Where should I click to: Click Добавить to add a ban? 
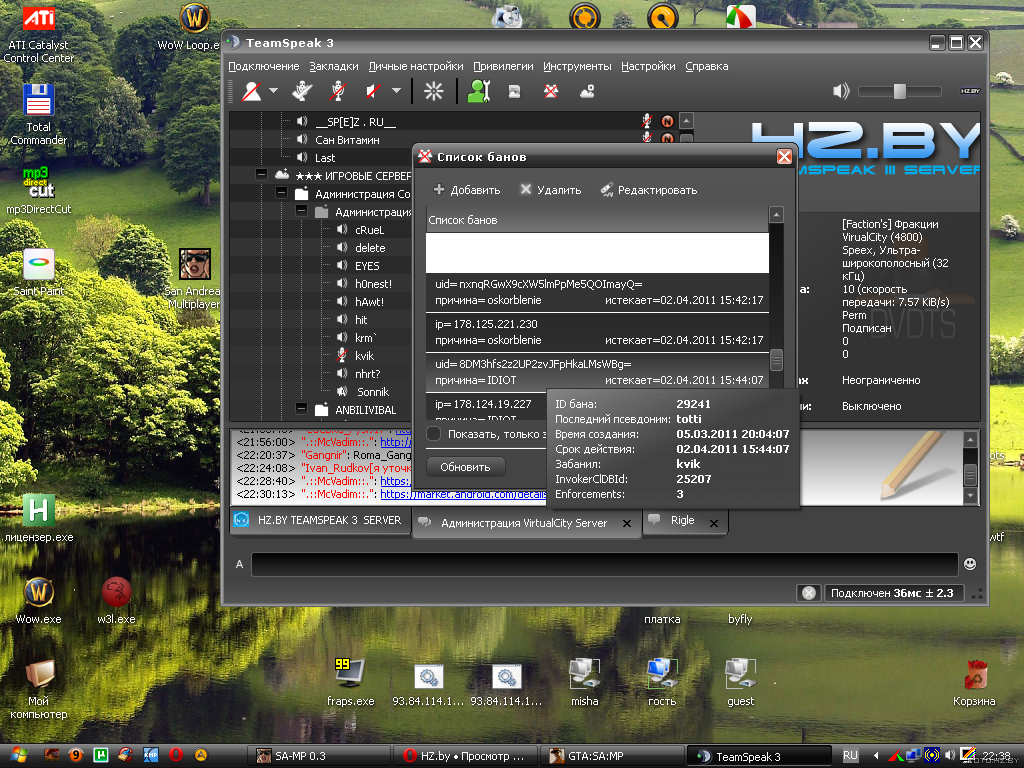(x=466, y=190)
